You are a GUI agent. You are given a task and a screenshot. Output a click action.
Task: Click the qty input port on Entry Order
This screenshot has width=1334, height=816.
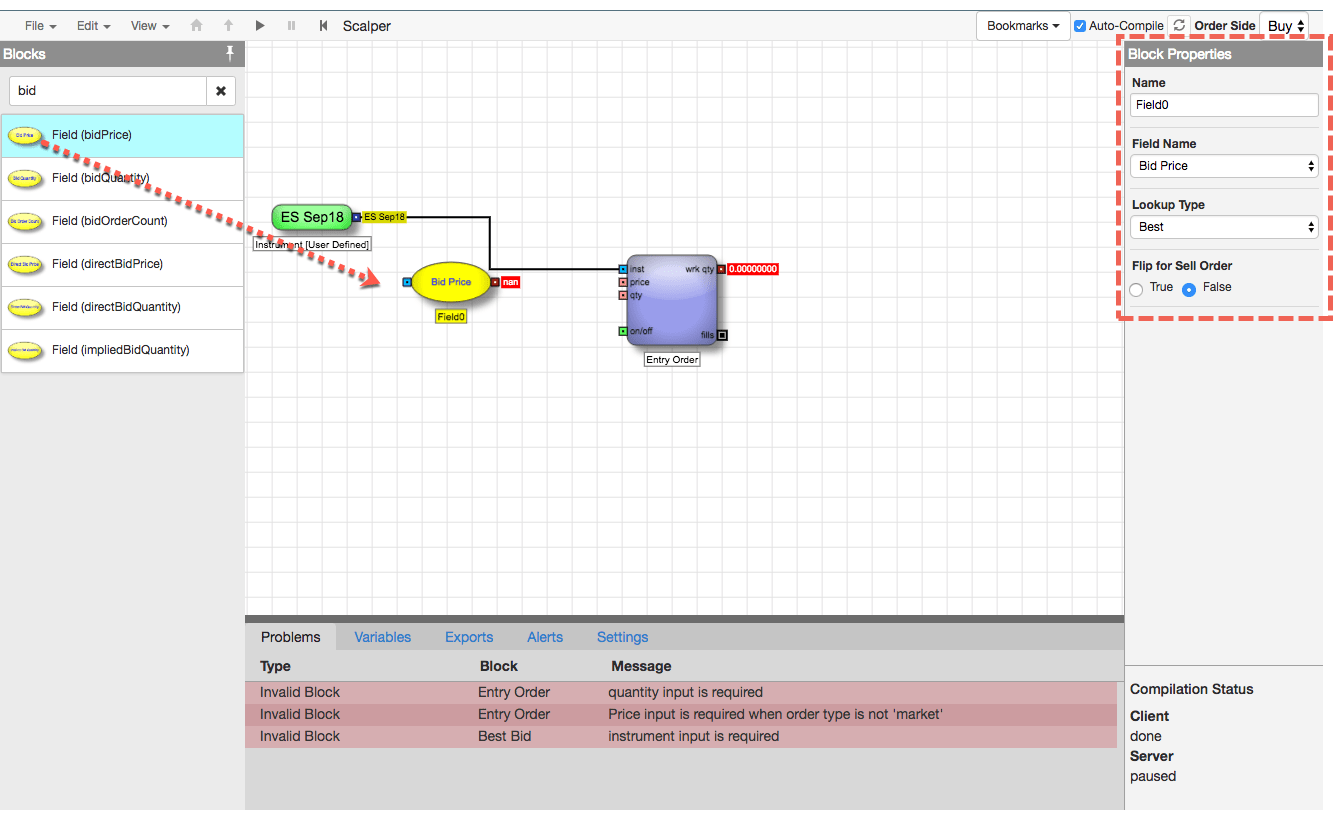[623, 295]
